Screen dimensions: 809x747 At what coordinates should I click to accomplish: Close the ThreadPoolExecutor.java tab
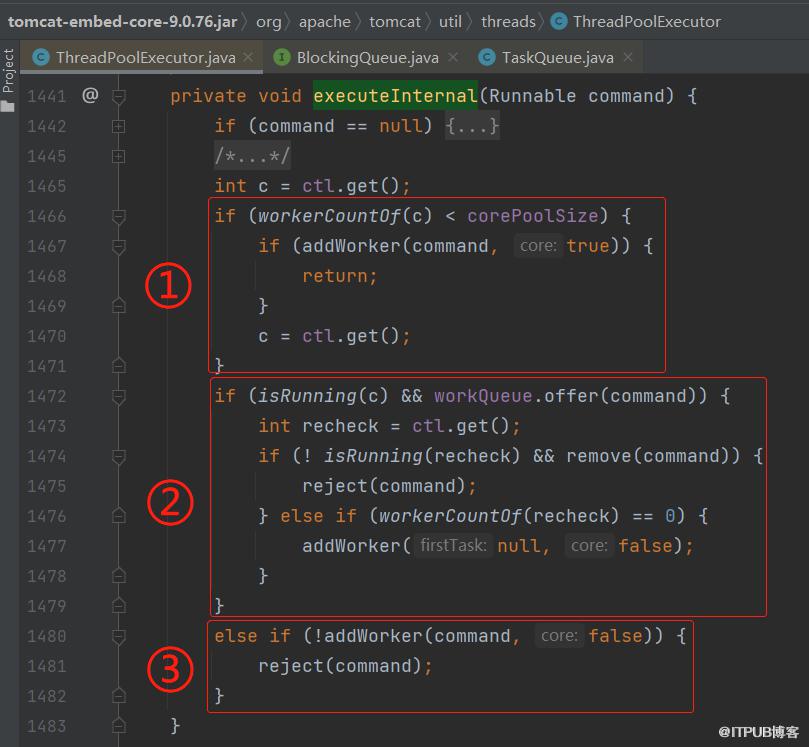(x=248, y=57)
